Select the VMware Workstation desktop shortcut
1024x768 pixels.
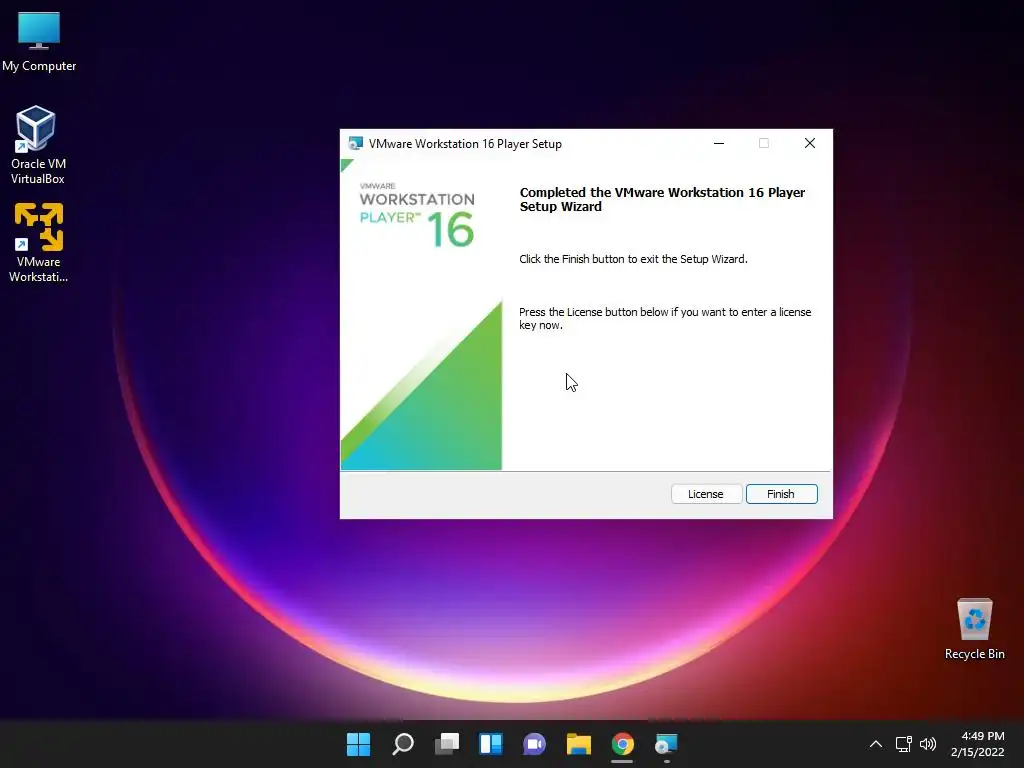[38, 243]
